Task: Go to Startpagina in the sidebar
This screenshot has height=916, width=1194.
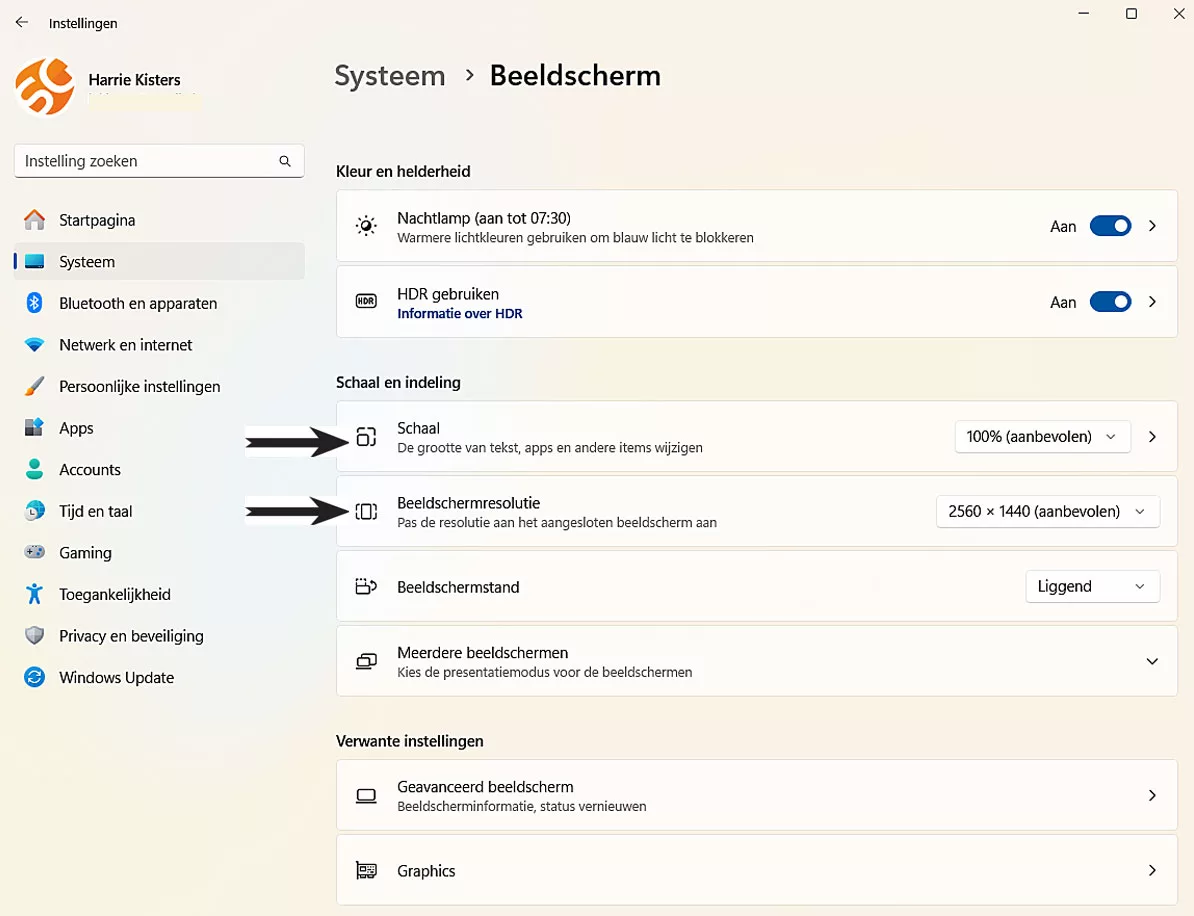Action: point(159,220)
